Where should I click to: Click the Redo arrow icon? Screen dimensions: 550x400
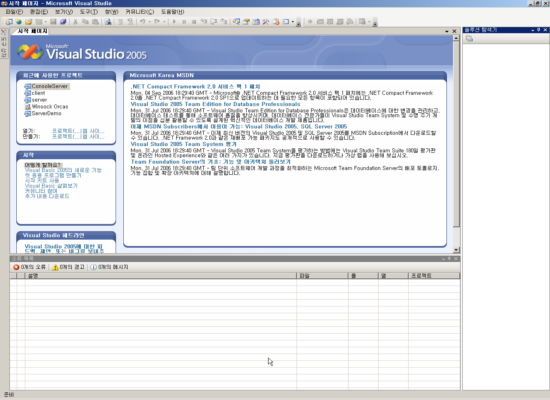pos(157,22)
